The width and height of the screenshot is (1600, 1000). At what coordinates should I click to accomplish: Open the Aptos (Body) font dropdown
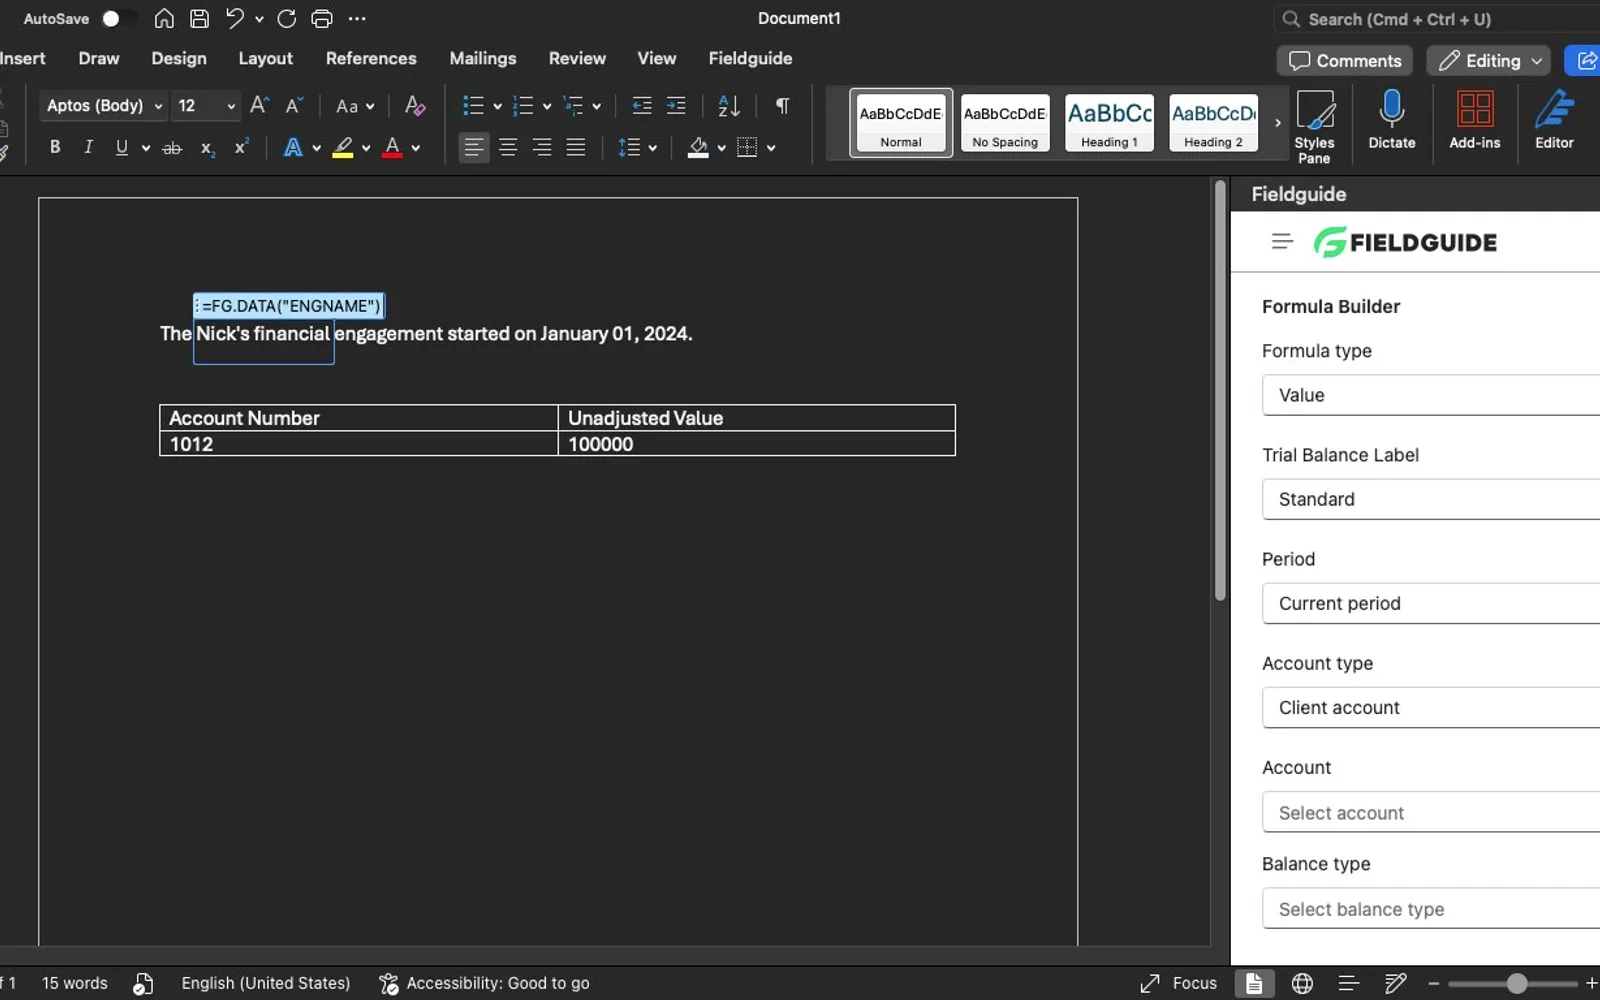point(104,105)
